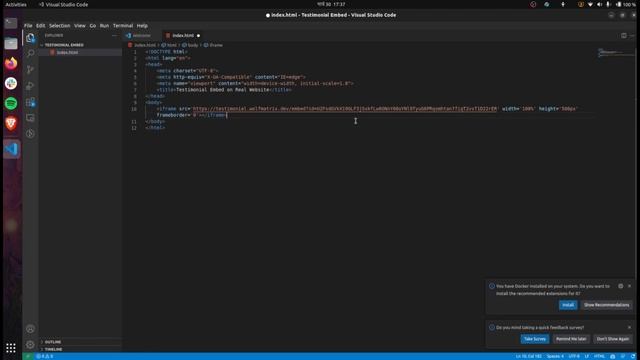Open the Source Control view
This screenshot has height=360, width=640.
tap(30, 69)
